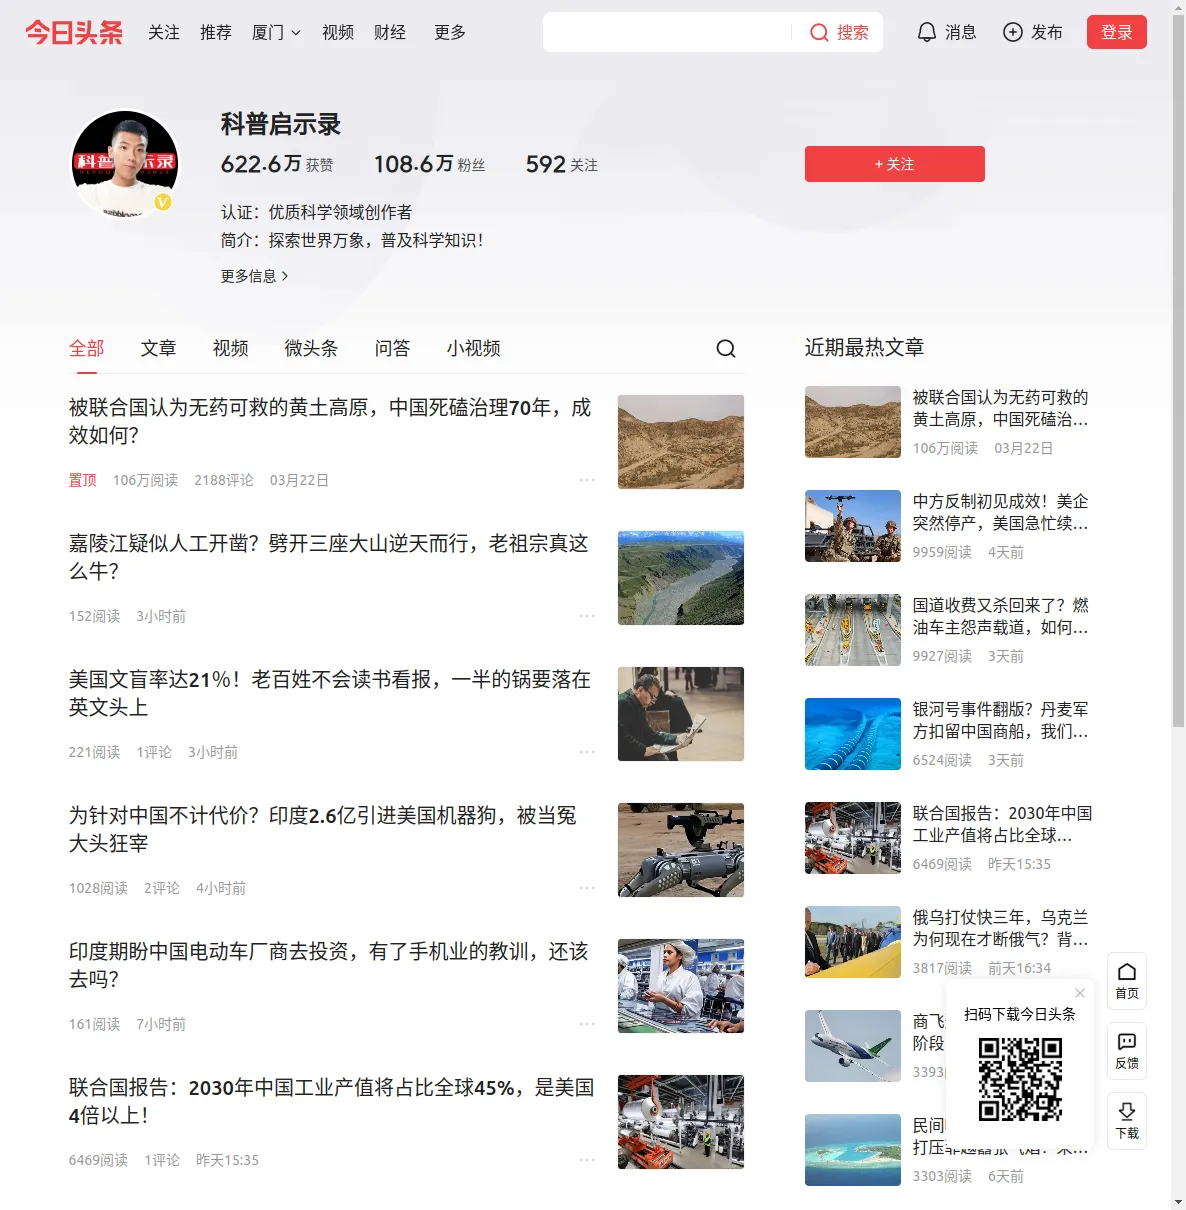Viewport: 1186px width, 1210px height.
Task: Open article 联合国报告：2030年中国工业产值 in main list
Action: (x=332, y=1101)
